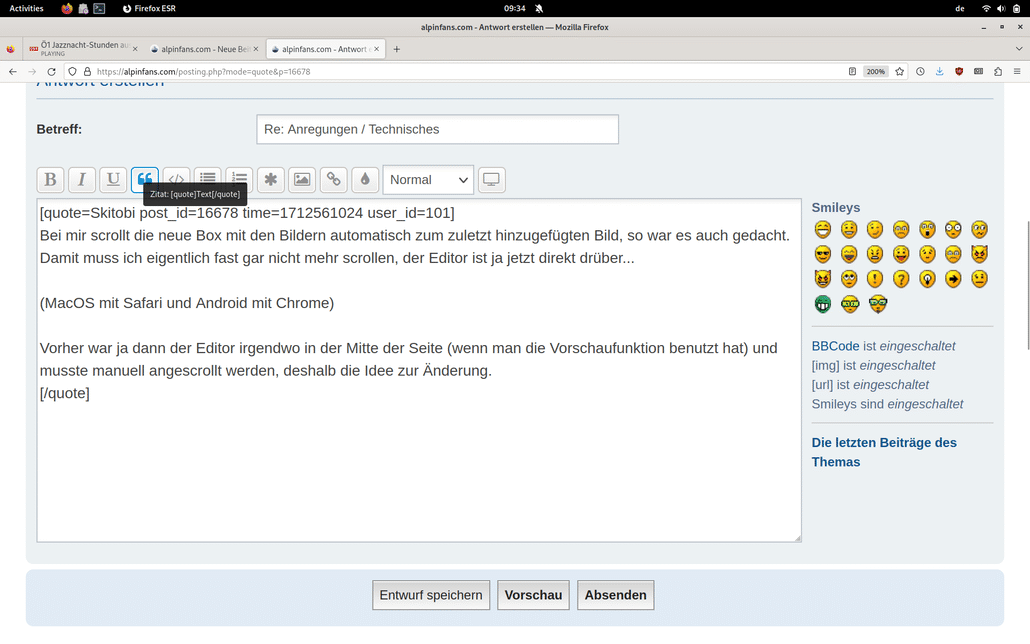Insert a URL using the link icon

pyautogui.click(x=333, y=179)
